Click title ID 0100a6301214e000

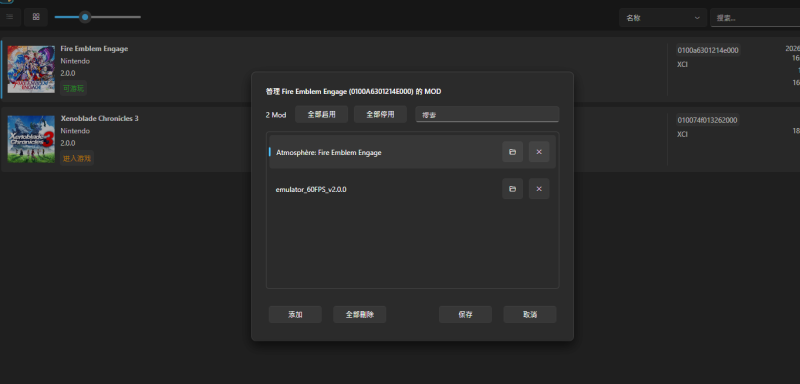708,50
